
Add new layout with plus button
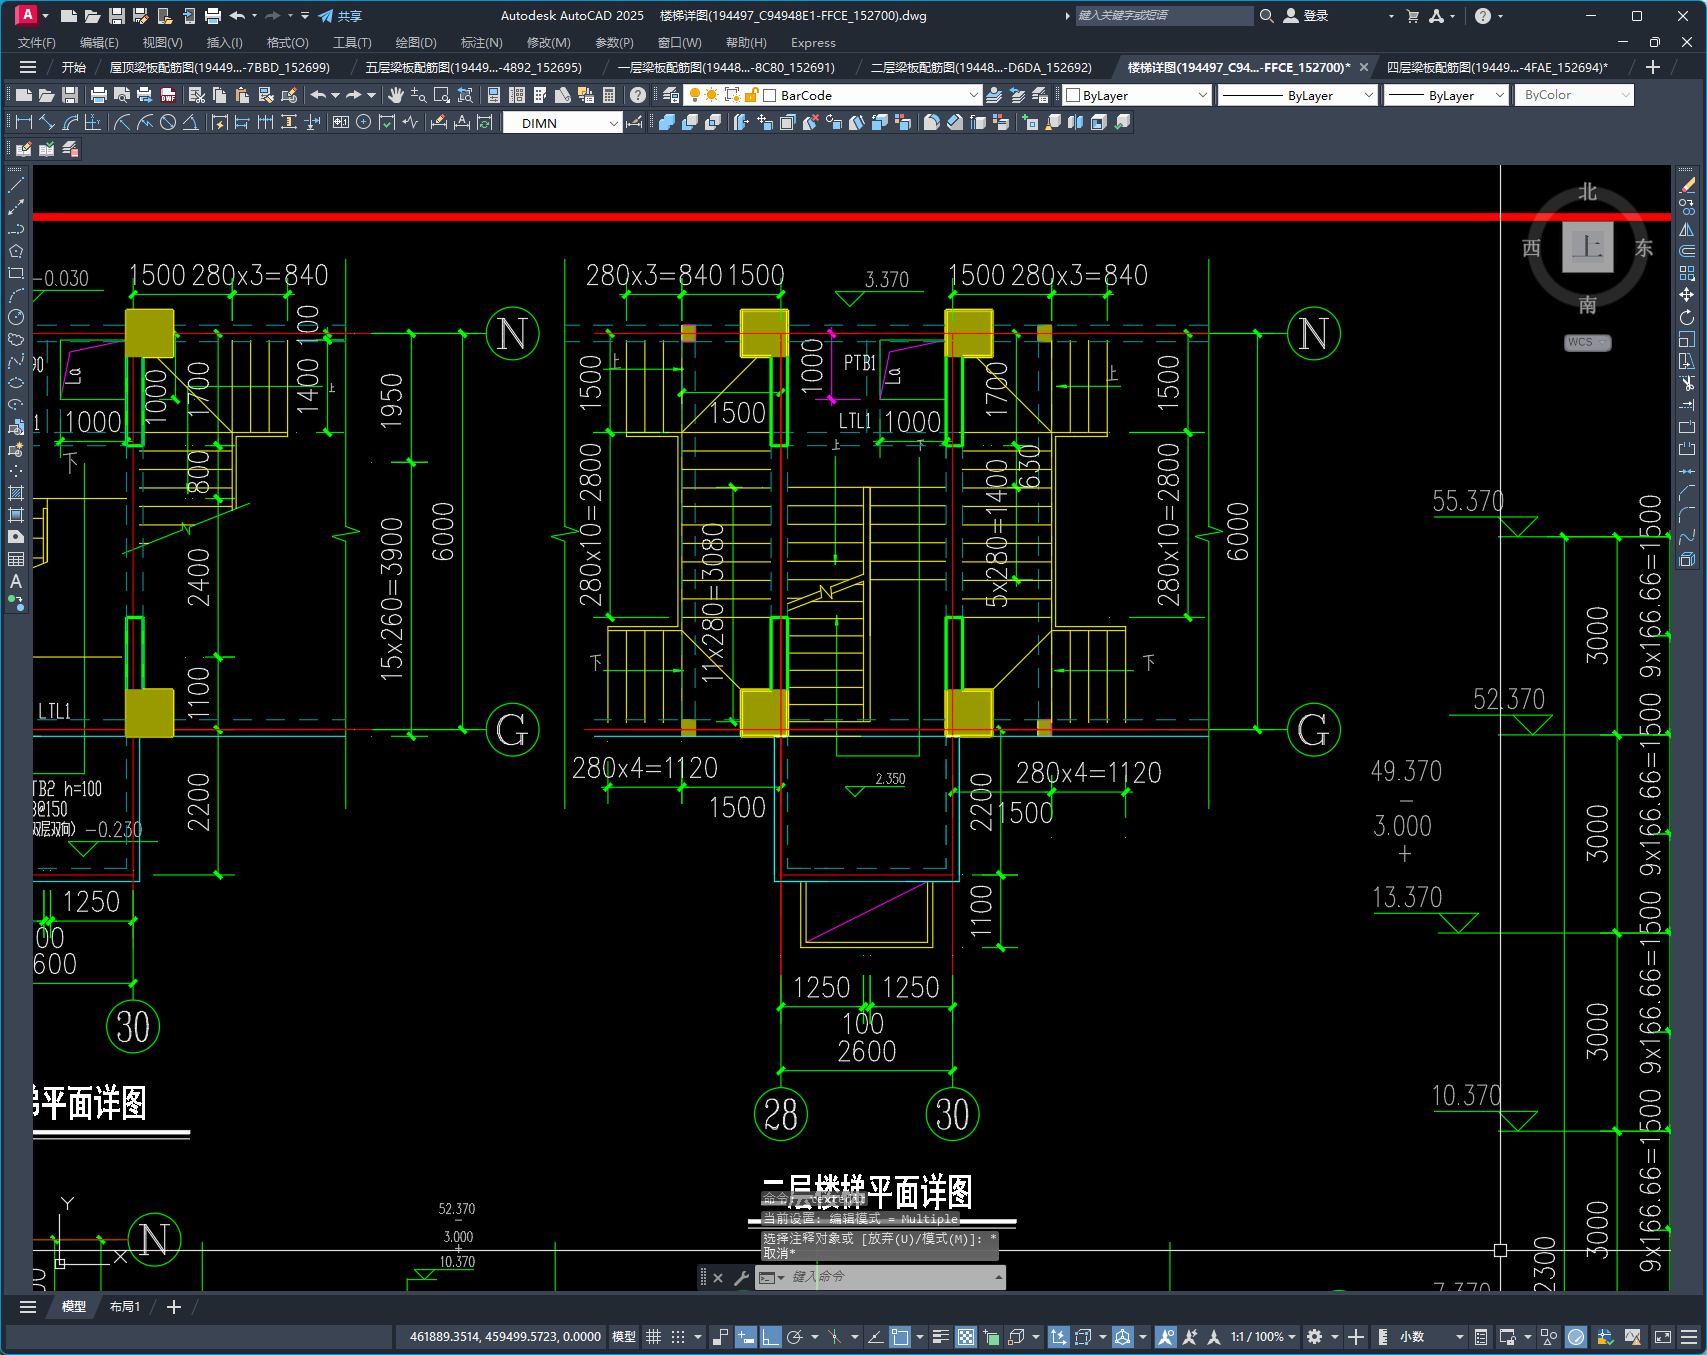(x=174, y=1307)
